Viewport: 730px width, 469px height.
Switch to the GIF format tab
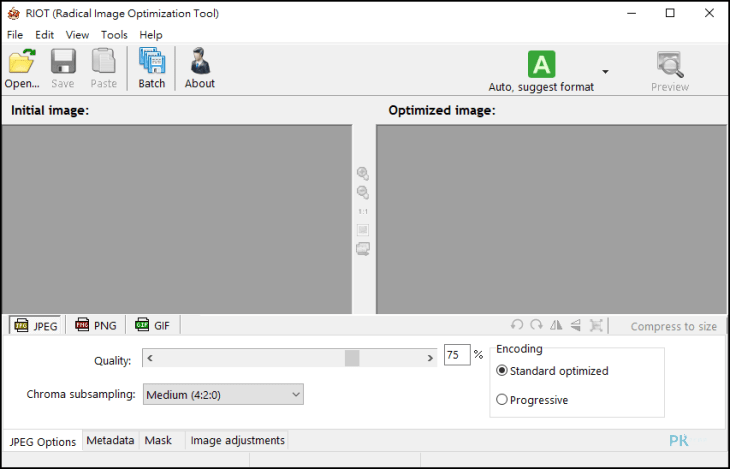click(x=153, y=325)
